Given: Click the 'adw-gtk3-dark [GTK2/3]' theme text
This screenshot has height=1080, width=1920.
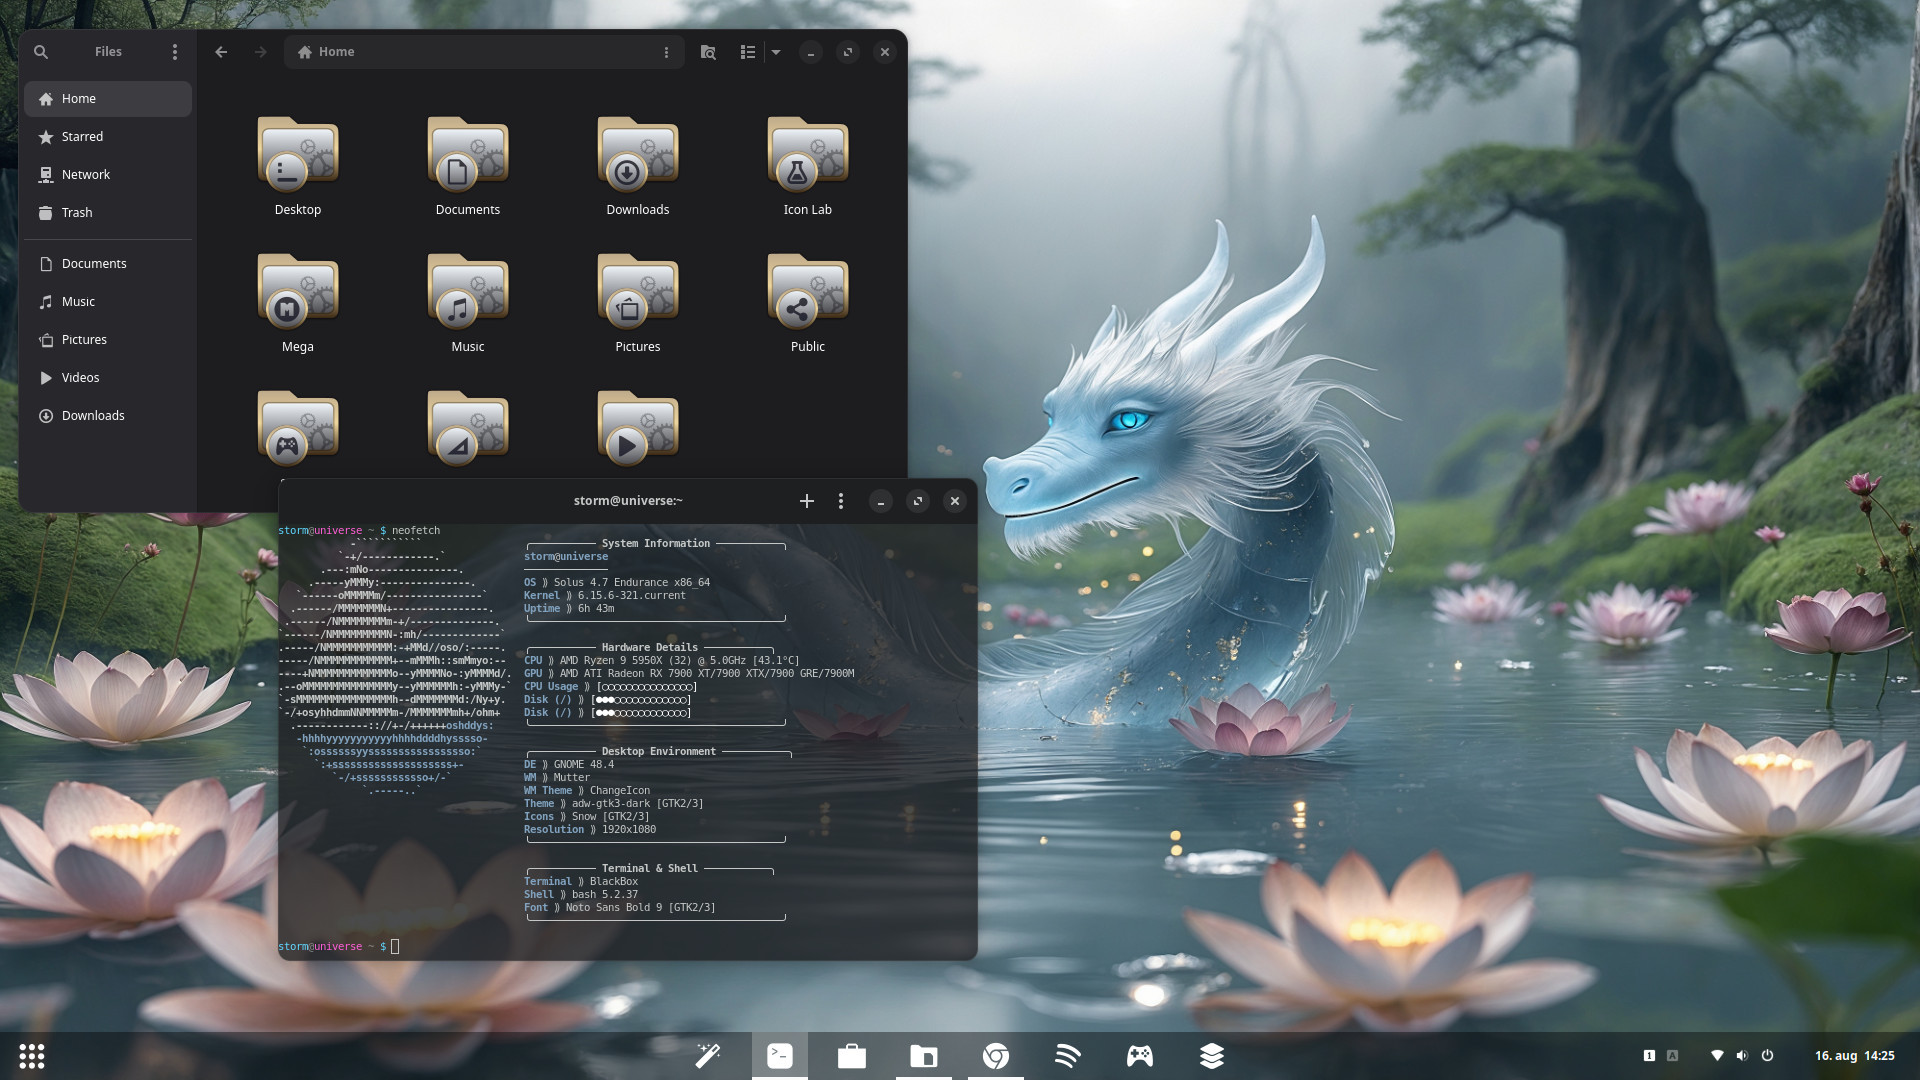Looking at the screenshot, I should [638, 804].
